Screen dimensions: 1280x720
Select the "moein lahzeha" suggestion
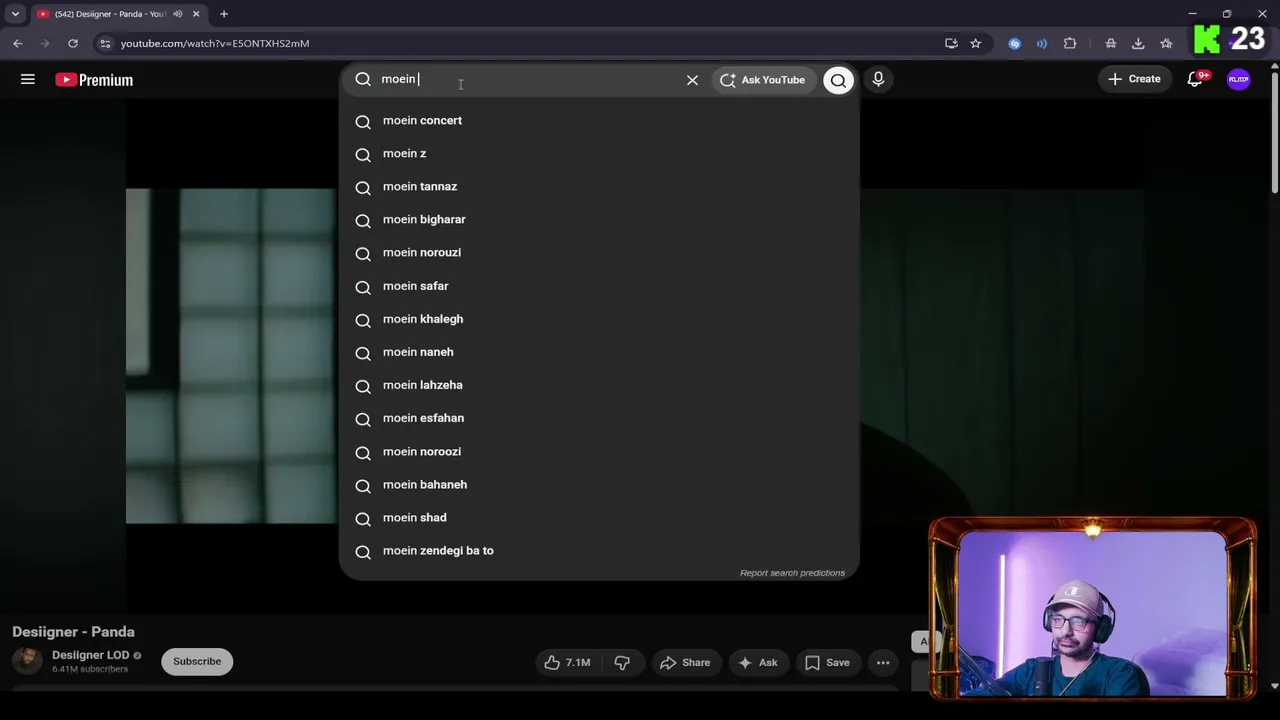tap(599, 385)
